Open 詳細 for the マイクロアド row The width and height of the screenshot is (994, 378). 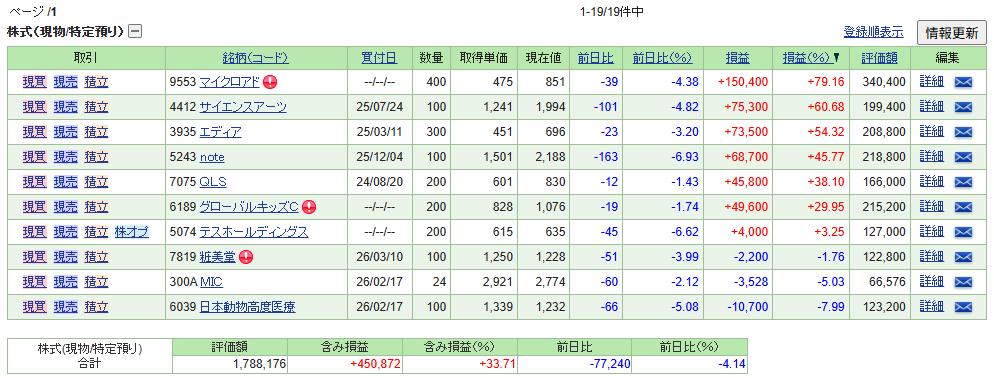tap(931, 82)
